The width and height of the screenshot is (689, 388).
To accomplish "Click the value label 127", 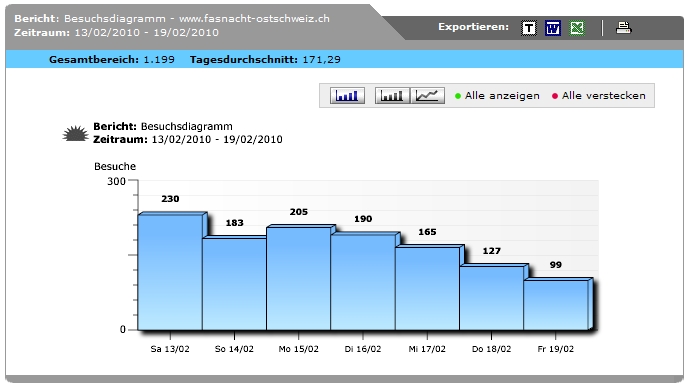I will point(491,251).
